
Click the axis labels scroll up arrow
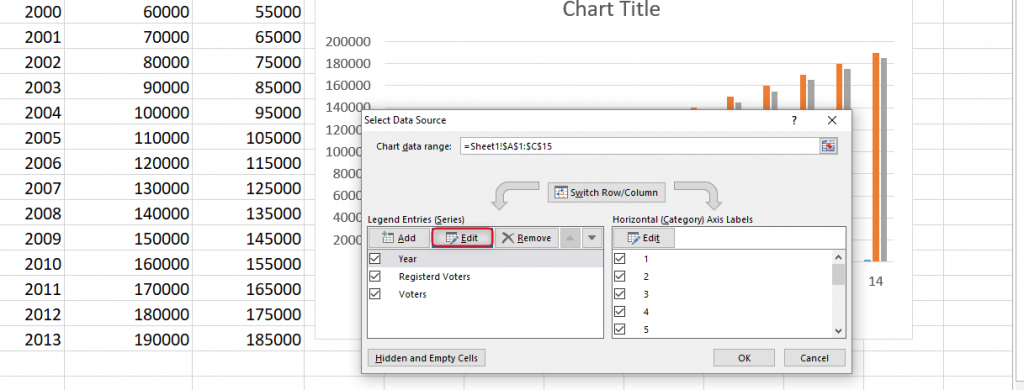coord(839,257)
